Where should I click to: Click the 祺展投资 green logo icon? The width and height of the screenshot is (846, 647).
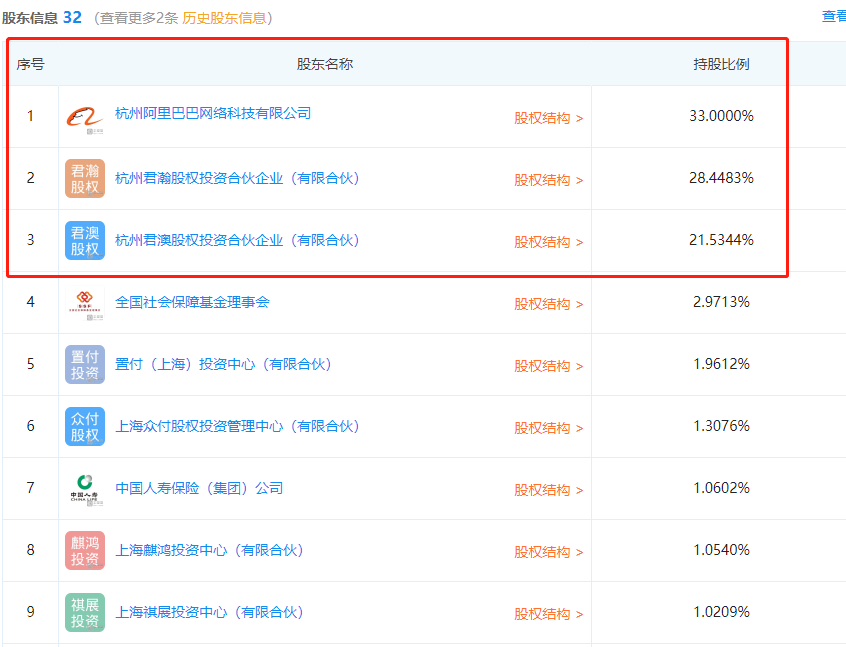(85, 613)
